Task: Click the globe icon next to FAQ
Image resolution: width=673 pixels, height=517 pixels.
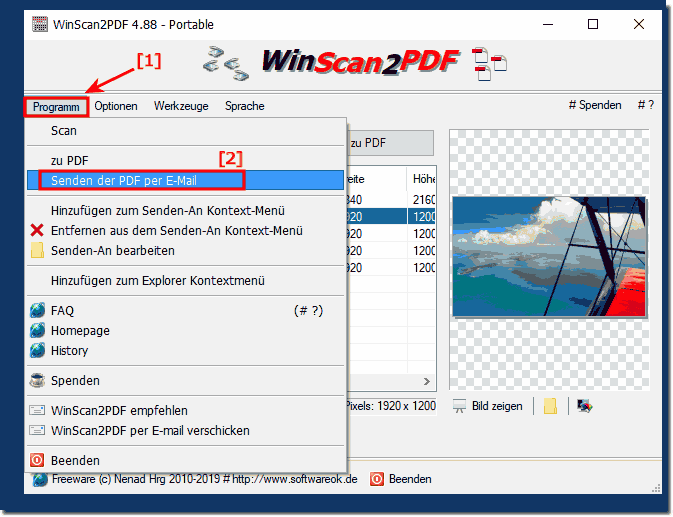Action: 37,310
